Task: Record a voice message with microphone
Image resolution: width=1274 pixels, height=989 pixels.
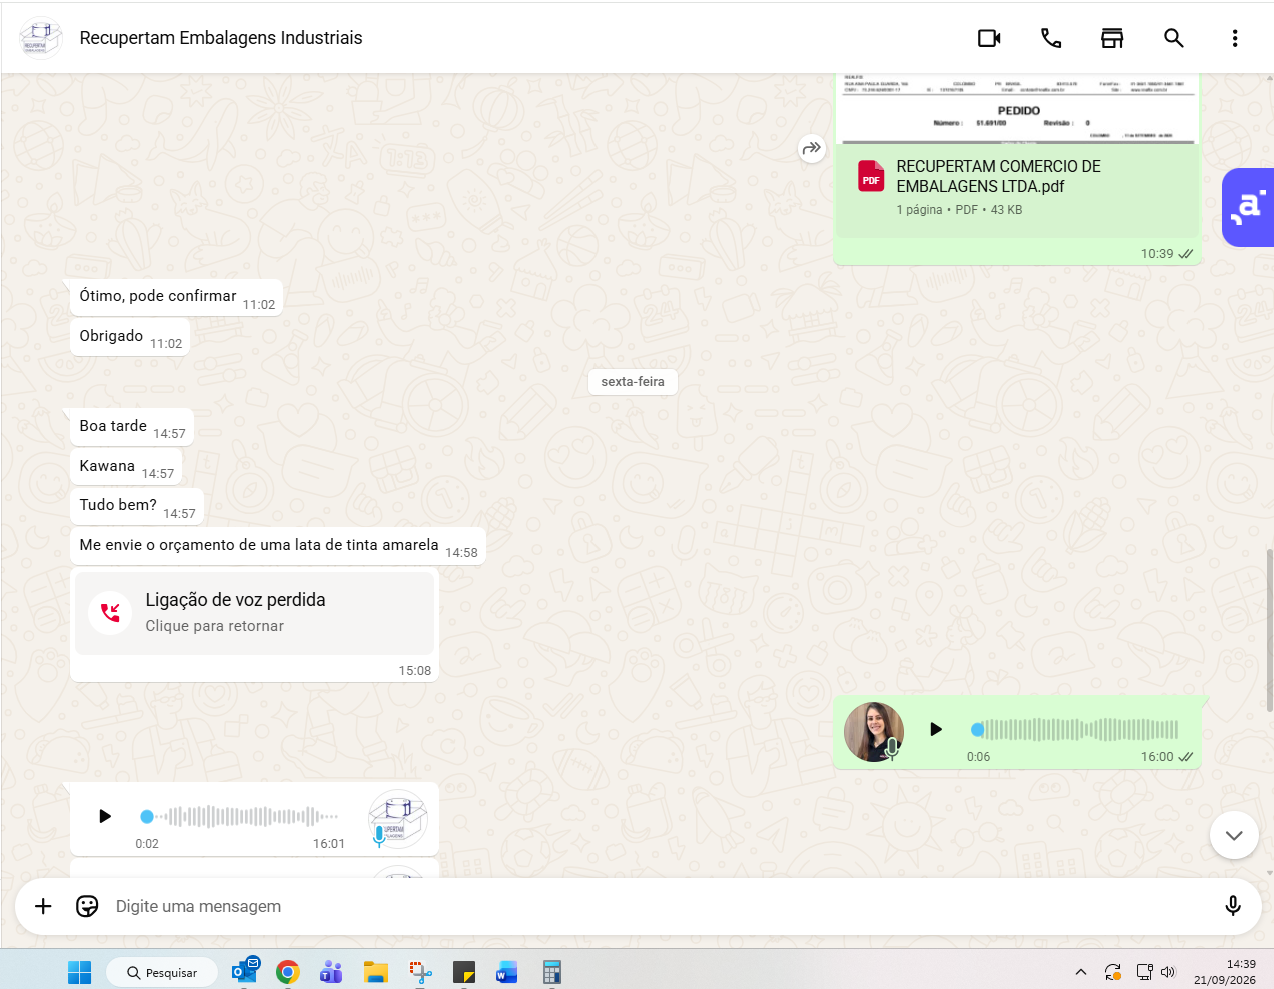Action: (1233, 906)
